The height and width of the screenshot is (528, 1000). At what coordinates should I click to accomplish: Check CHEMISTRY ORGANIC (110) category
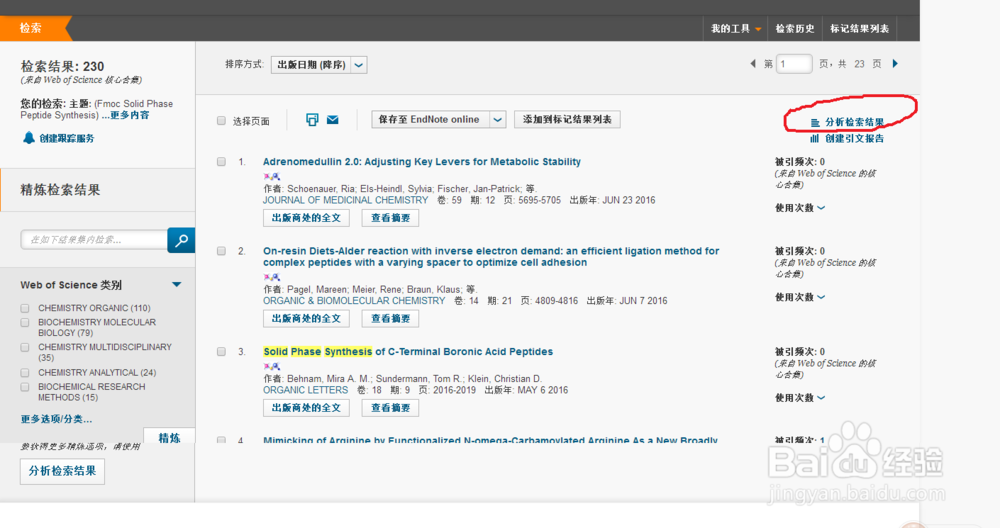click(25, 308)
